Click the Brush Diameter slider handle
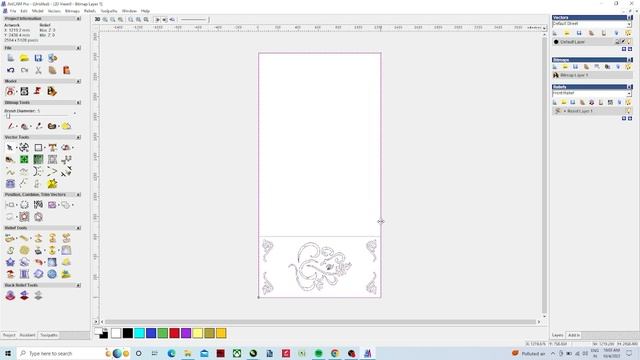The height and width of the screenshot is (360, 640). [8, 116]
